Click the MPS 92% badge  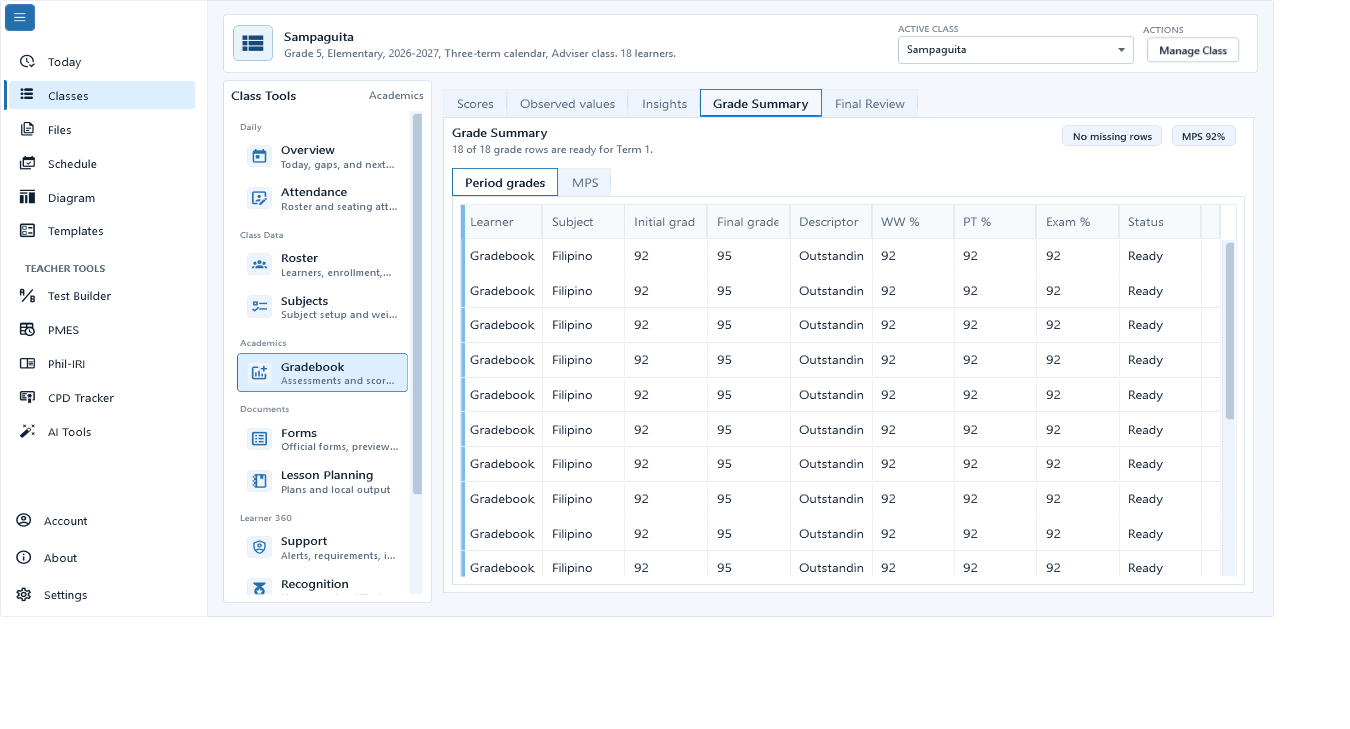pos(1203,137)
